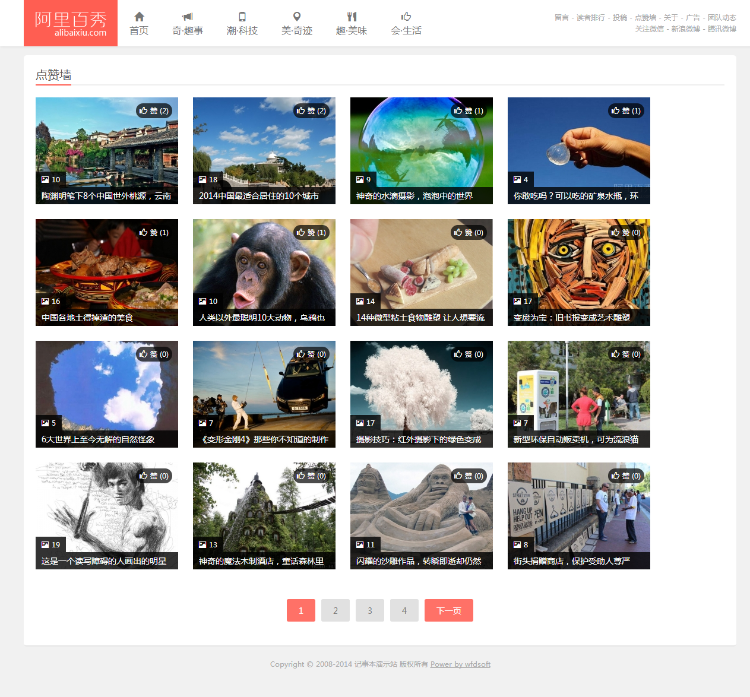Open the 趣·美味 category in the navbar
Viewport: 750px width, 697px height.
coord(351,23)
